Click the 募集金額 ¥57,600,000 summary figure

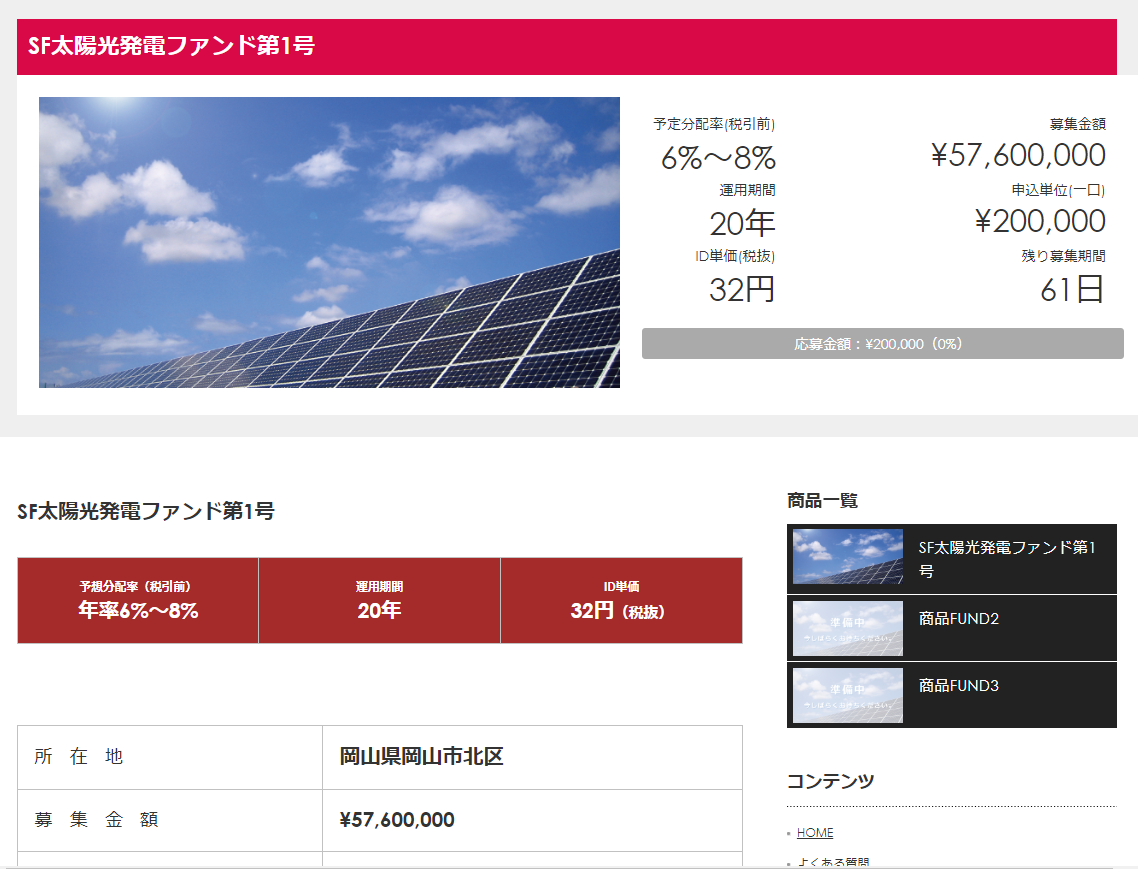(1018, 155)
